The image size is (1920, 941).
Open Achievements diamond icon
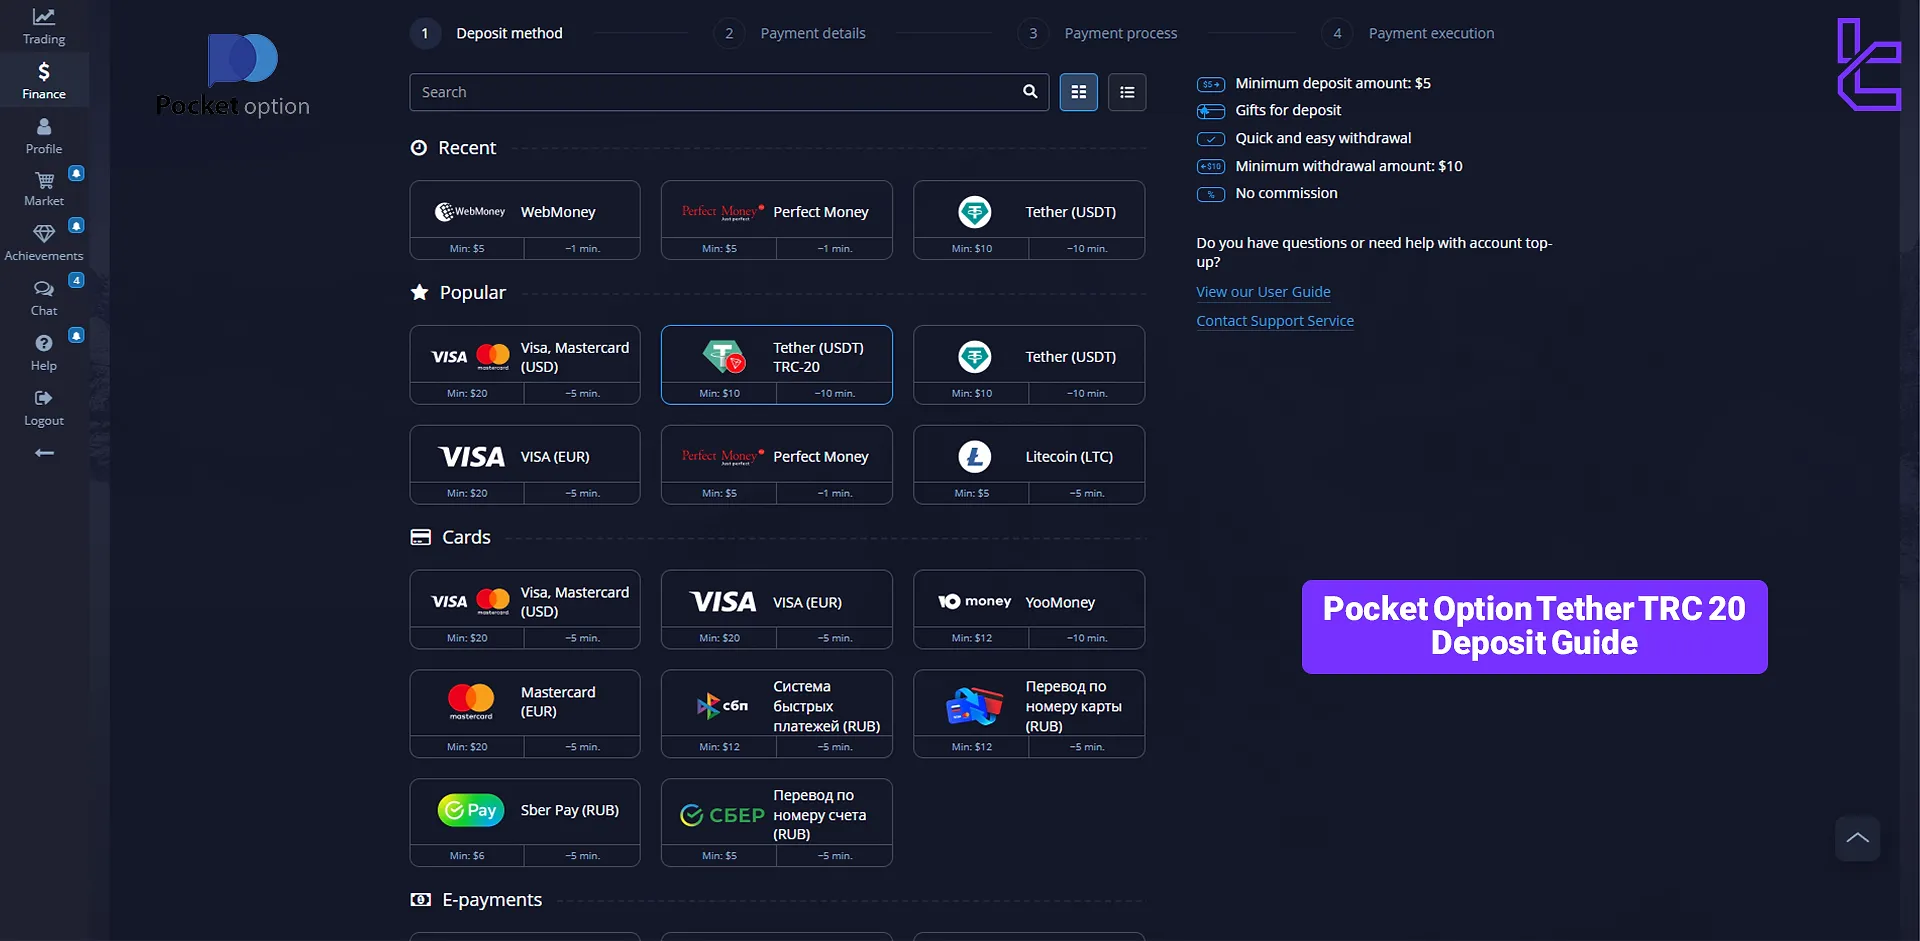44,233
